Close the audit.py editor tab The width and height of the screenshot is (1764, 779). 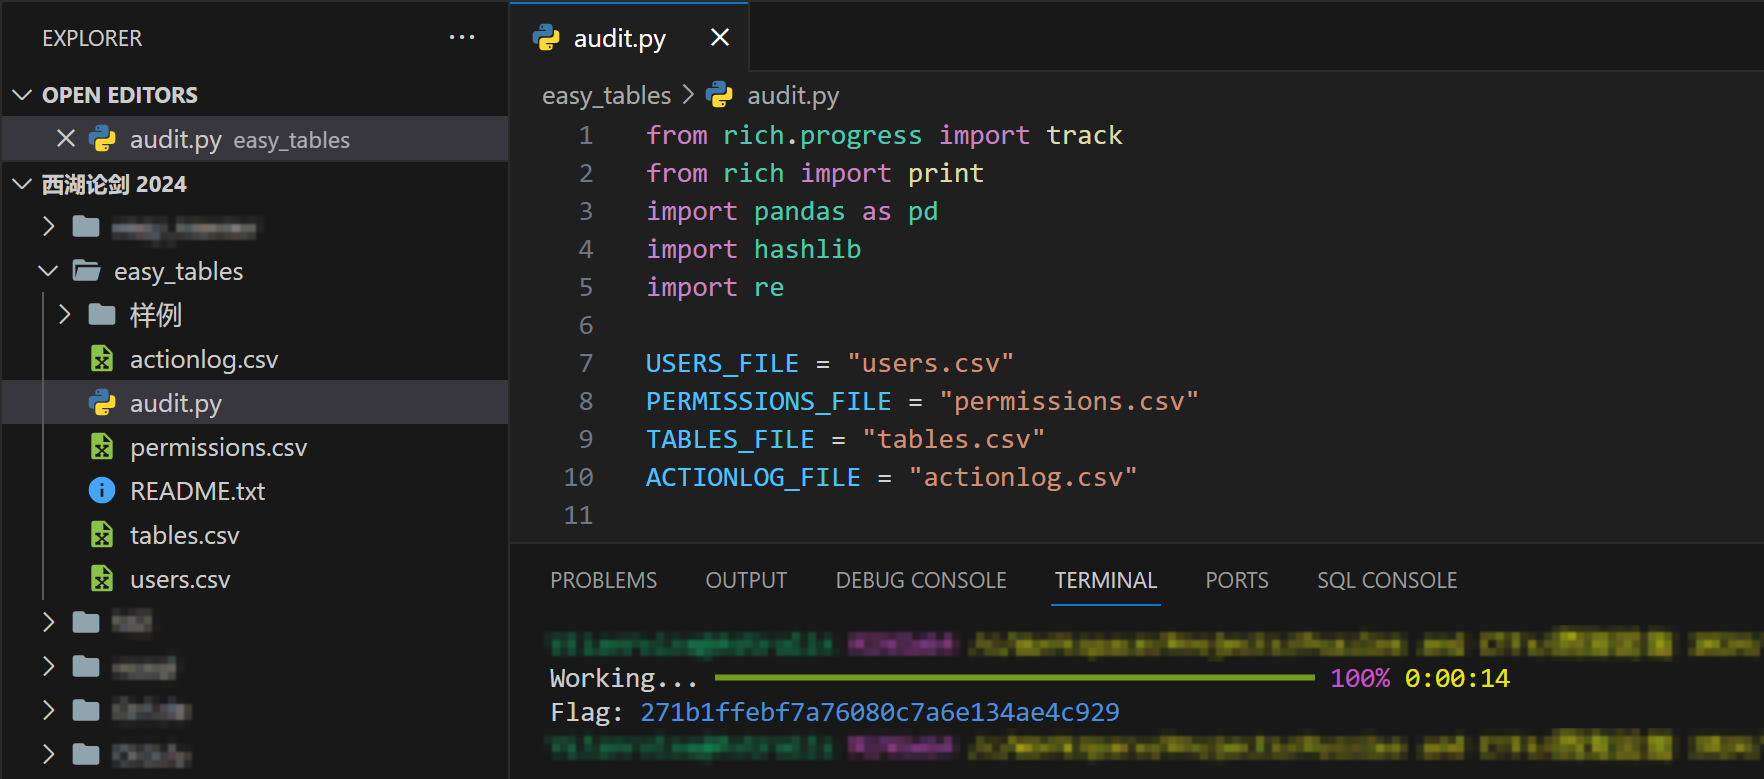719,38
